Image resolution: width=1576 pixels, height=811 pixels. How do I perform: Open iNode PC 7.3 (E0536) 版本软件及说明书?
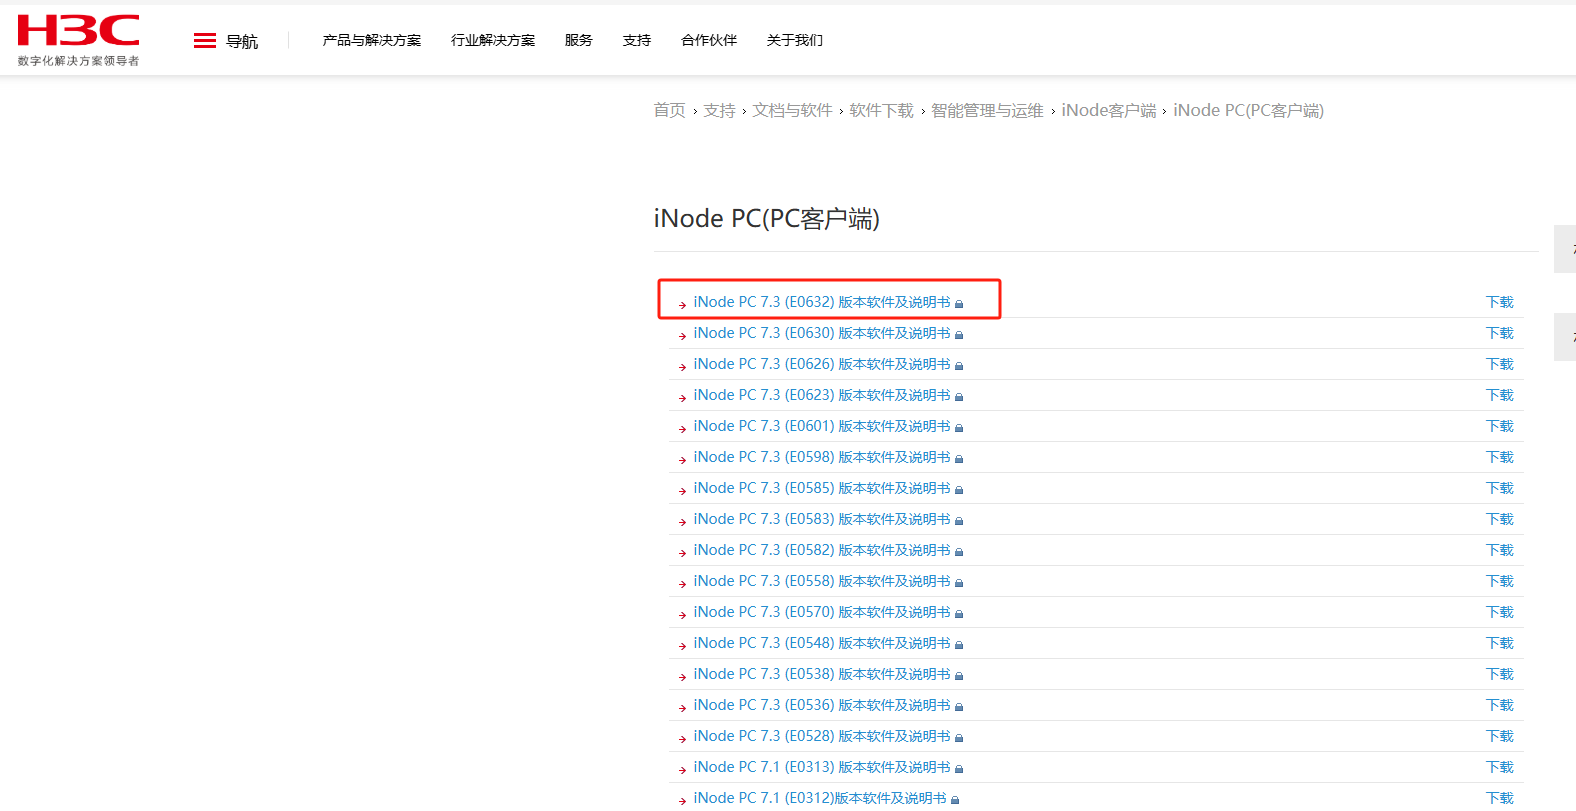pos(822,705)
